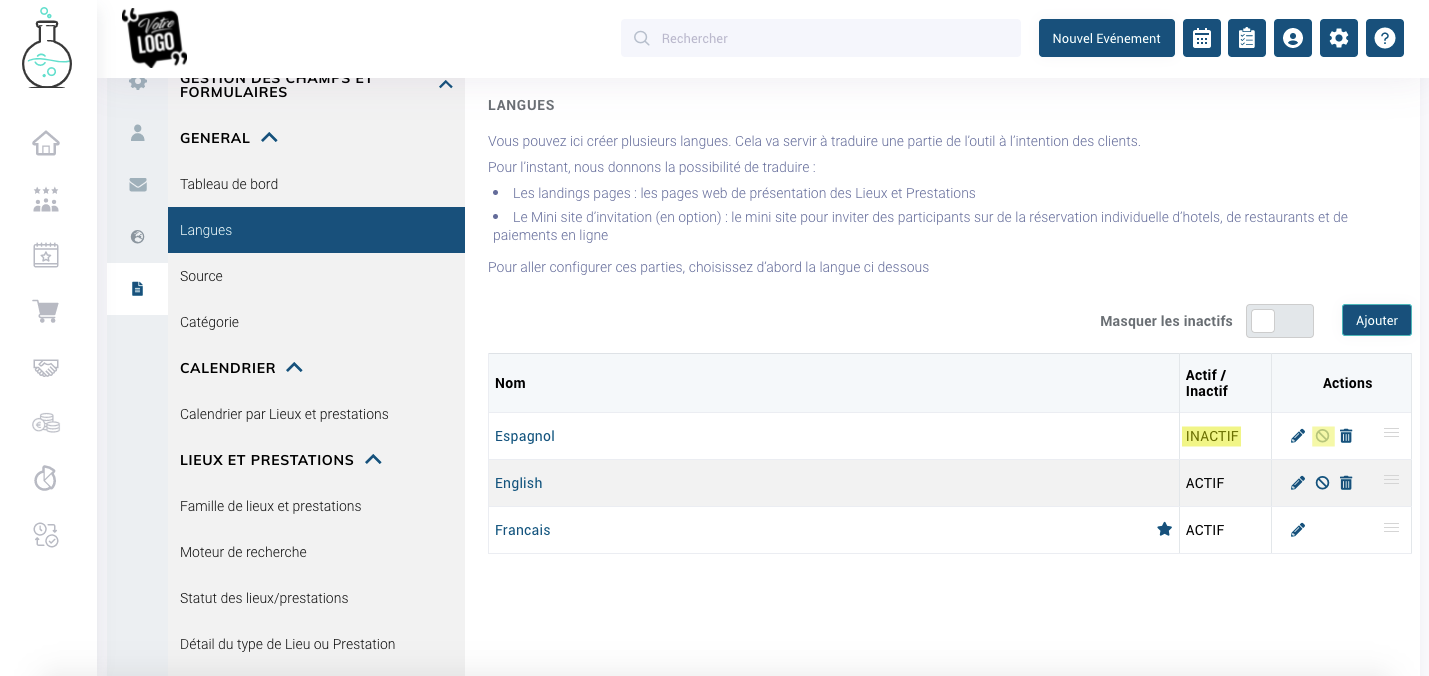The image size is (1429, 676).
Task: Delete the English language via trash icon
Action: pos(1346,483)
